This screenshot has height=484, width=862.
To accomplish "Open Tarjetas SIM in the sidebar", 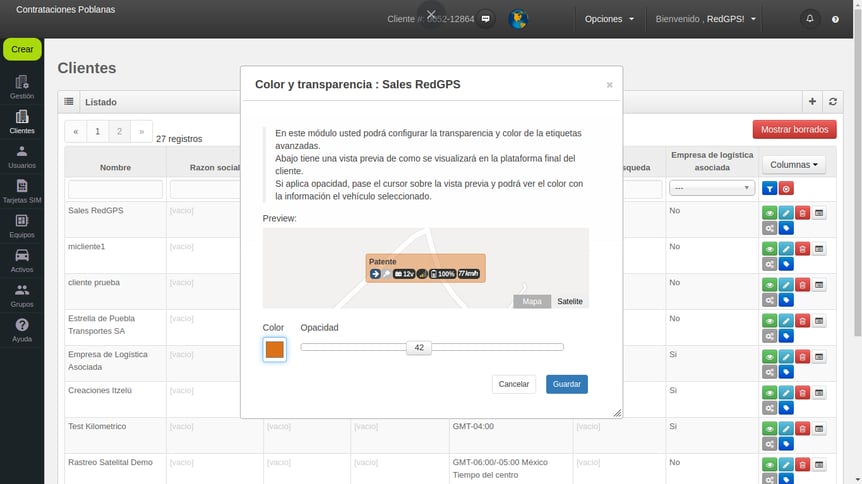I will (22, 191).
